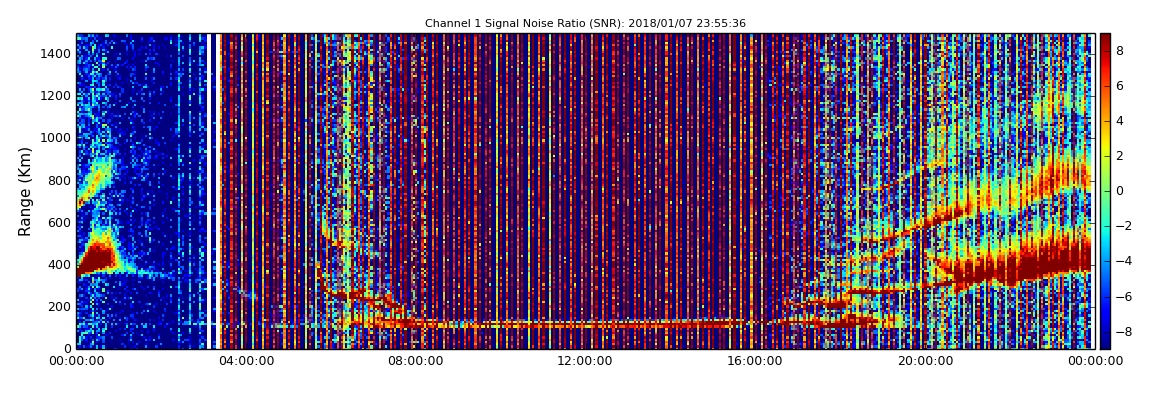Click the dark red echo near 400 km at plot start
The width and height of the screenshot is (1150, 407).
97,259
